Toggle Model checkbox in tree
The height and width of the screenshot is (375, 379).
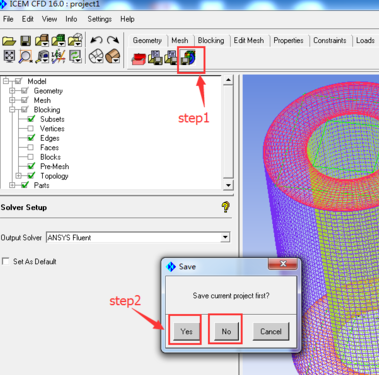[x=19, y=81]
